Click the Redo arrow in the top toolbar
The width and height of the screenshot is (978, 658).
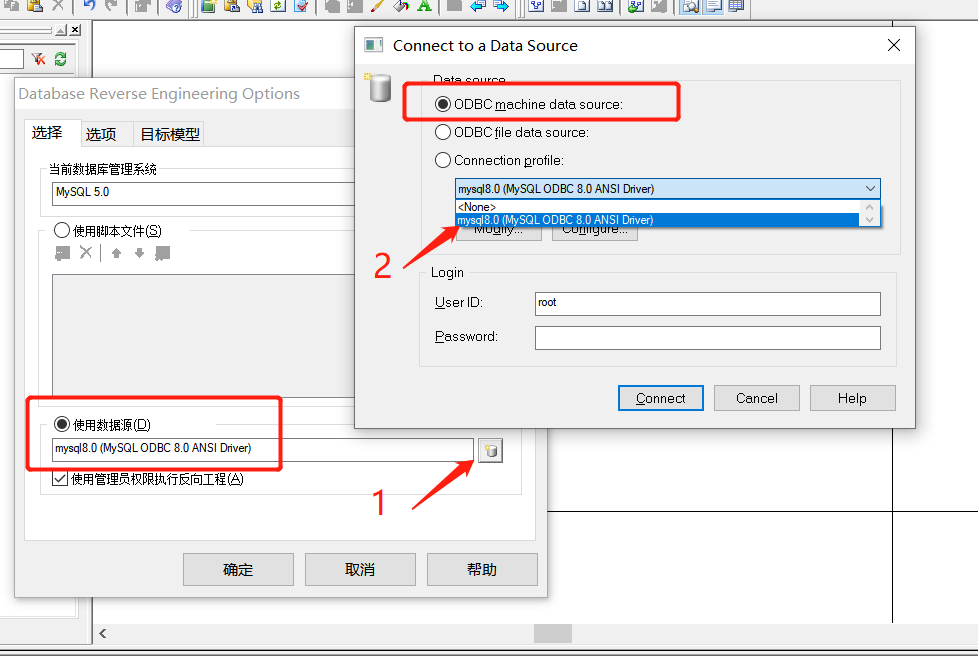(x=112, y=6)
